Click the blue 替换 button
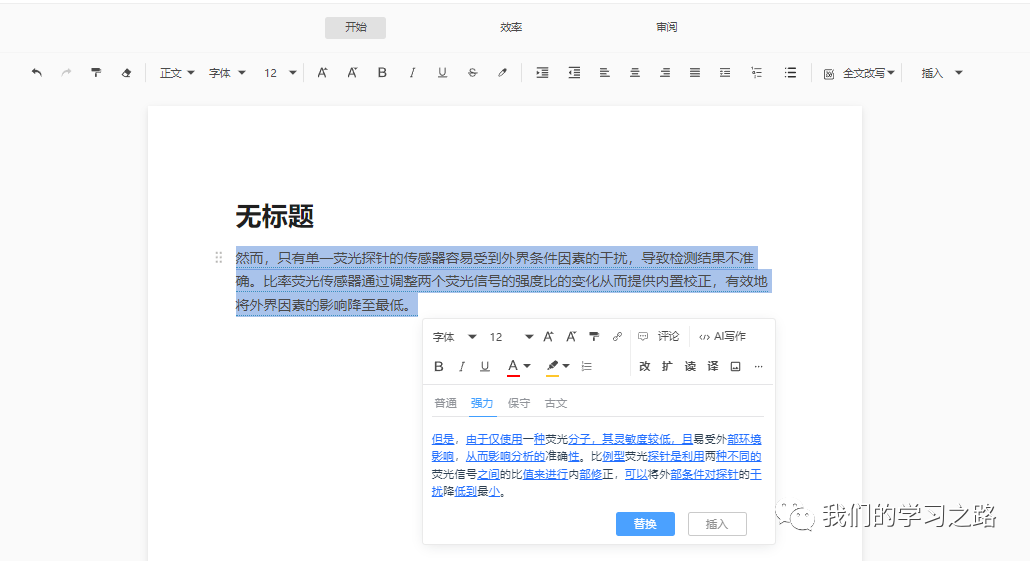Screen dimensions: 1030x561 (x=645, y=524)
